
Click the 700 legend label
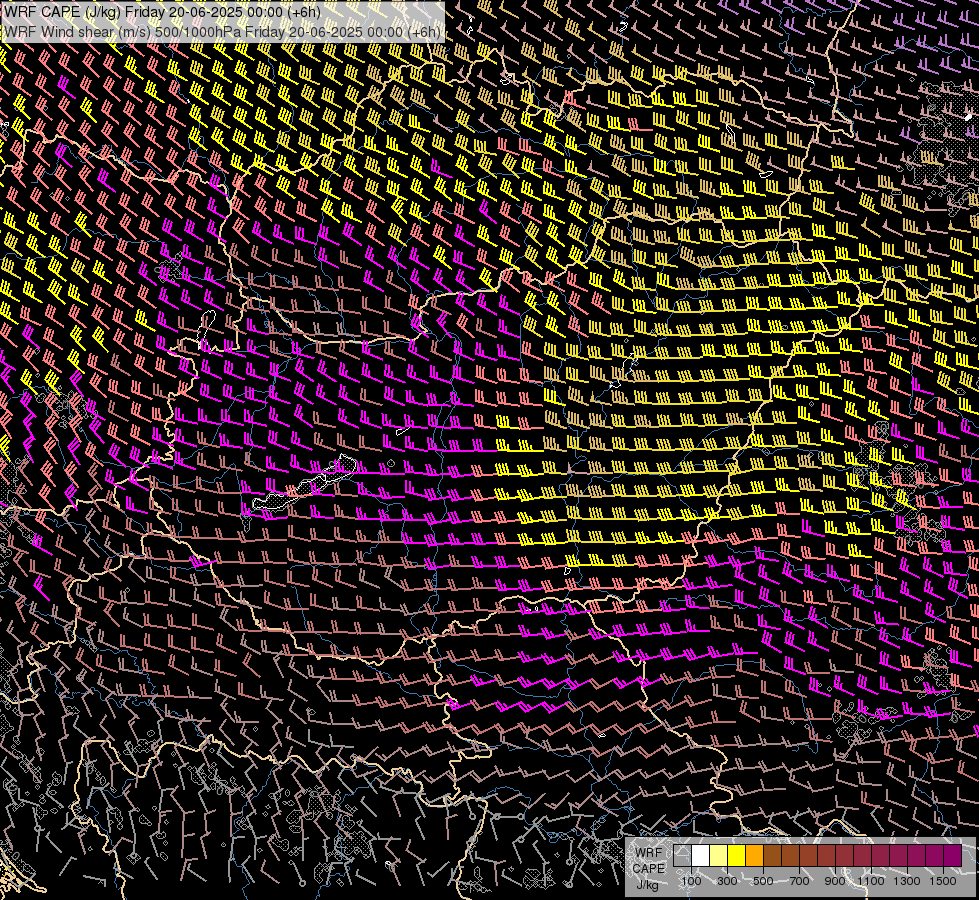click(799, 881)
